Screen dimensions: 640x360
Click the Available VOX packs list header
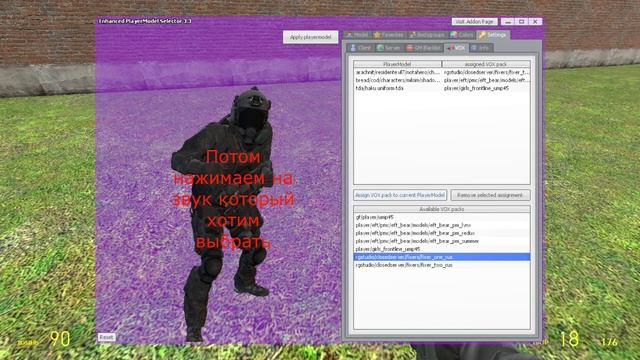coord(442,209)
